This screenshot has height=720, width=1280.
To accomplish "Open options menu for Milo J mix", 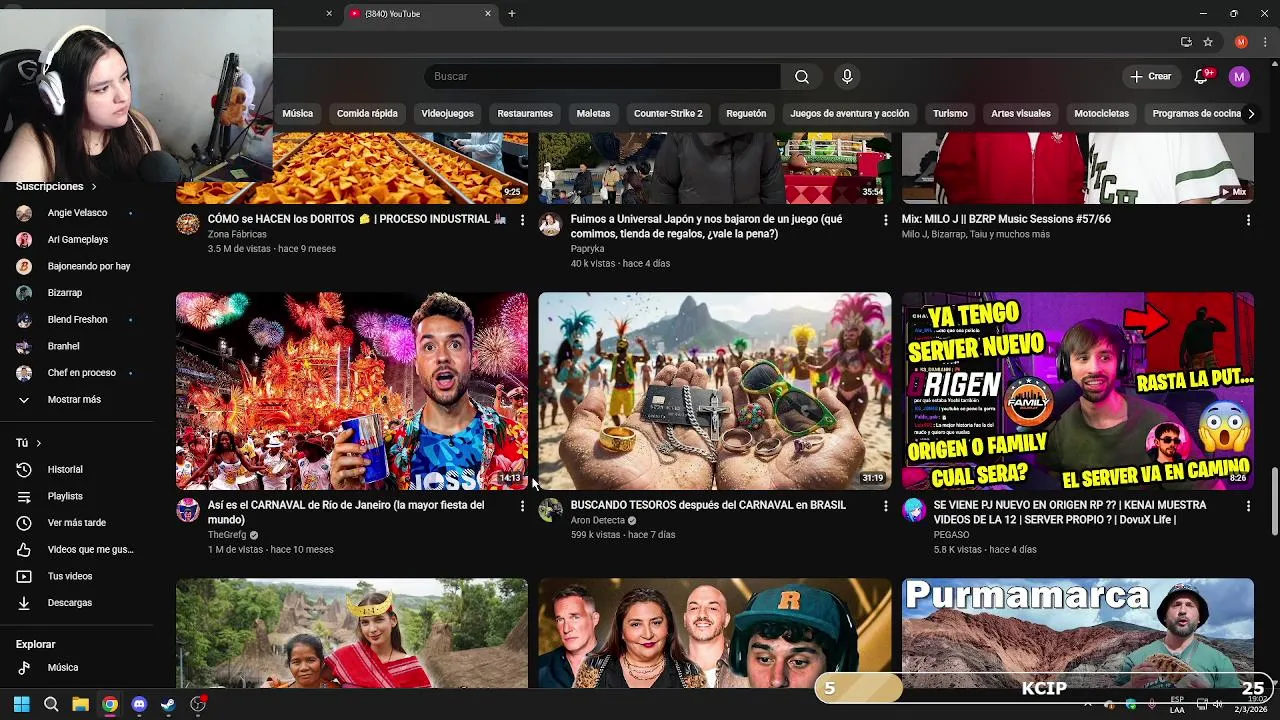I will click(1248, 219).
